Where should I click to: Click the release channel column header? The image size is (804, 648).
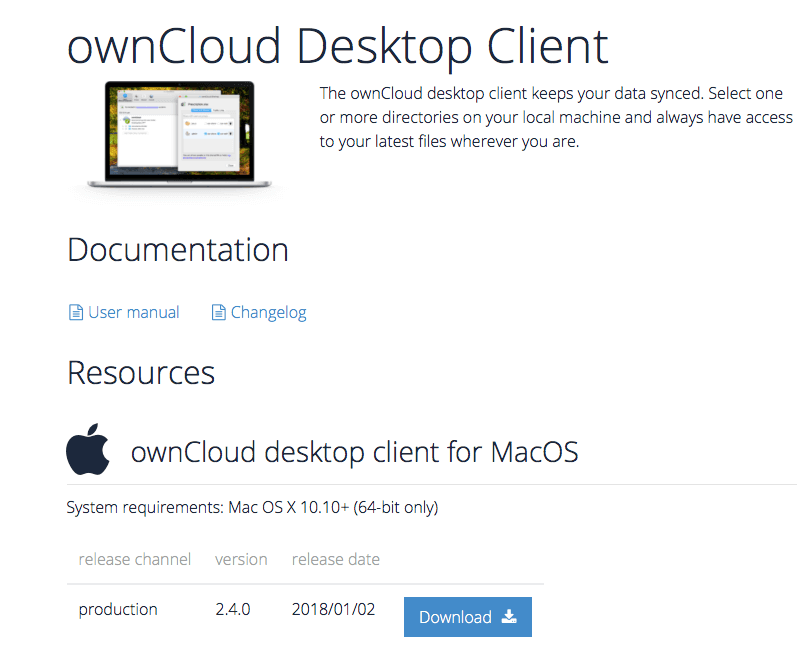(x=134, y=559)
